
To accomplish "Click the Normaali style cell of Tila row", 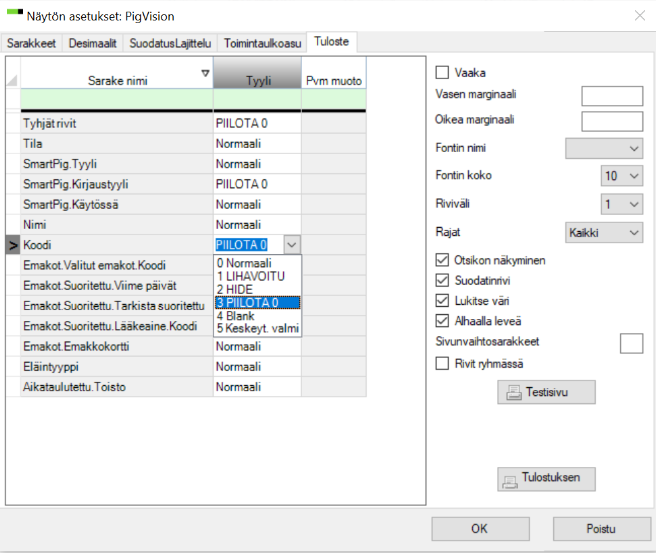I will click(x=257, y=143).
